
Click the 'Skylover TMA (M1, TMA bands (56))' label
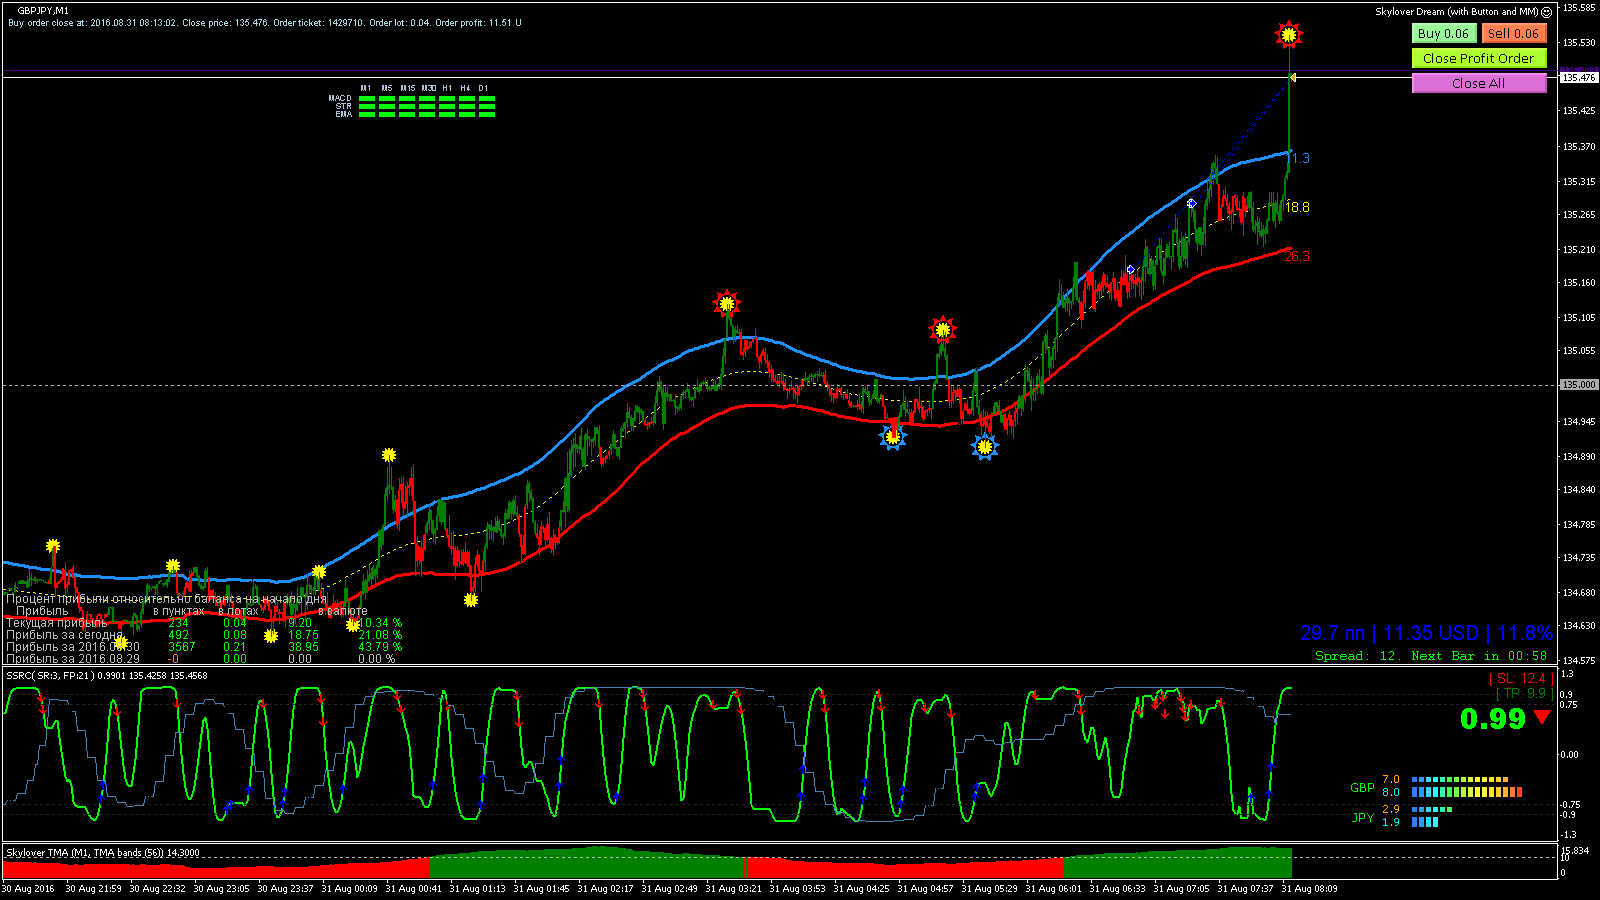pyautogui.click(x=103, y=853)
